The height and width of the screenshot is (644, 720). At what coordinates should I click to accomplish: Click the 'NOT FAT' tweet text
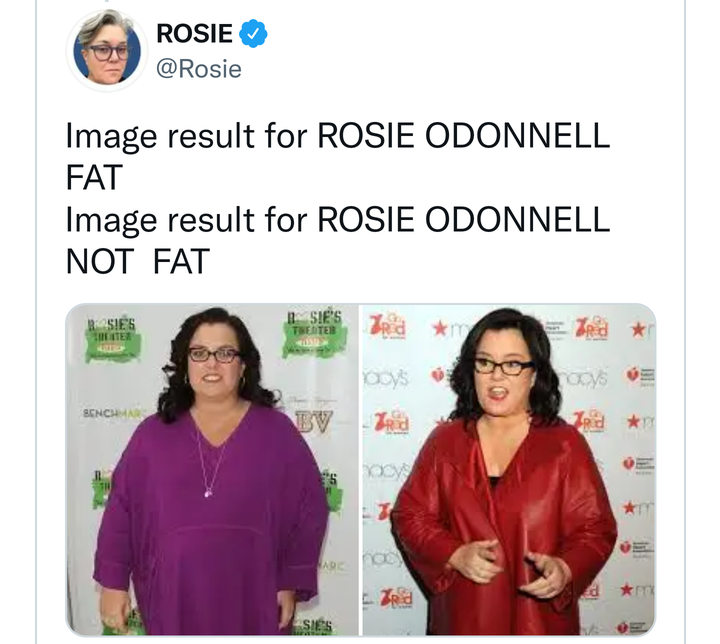coord(138,261)
